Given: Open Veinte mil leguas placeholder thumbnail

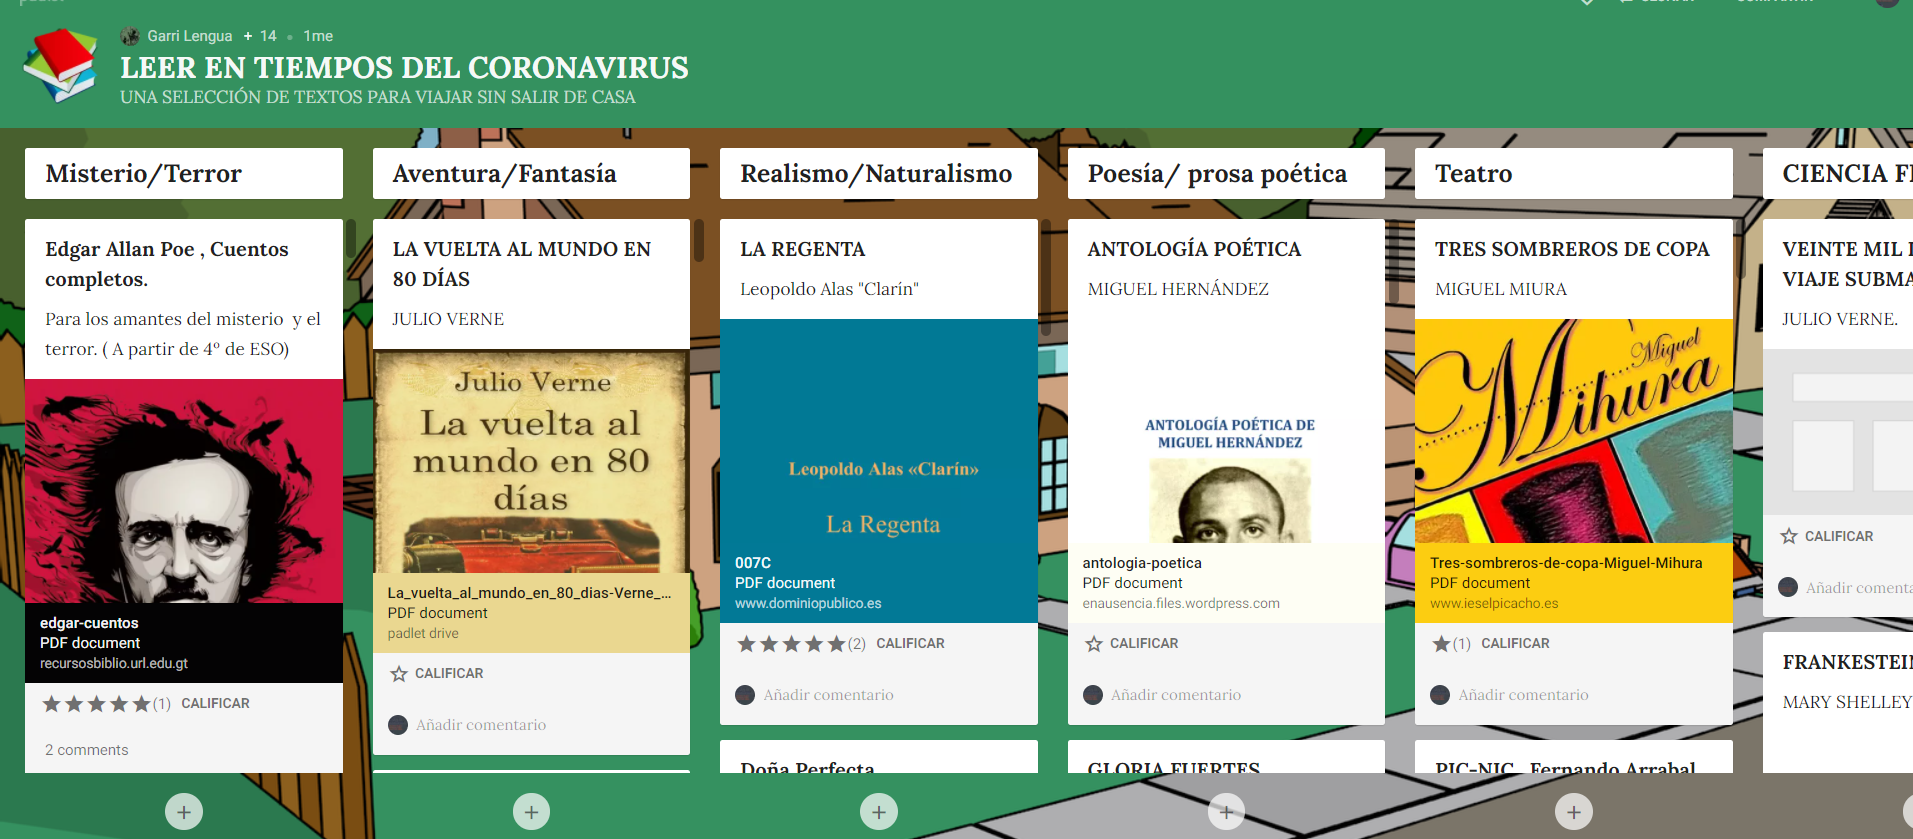Looking at the screenshot, I should [x=1838, y=432].
